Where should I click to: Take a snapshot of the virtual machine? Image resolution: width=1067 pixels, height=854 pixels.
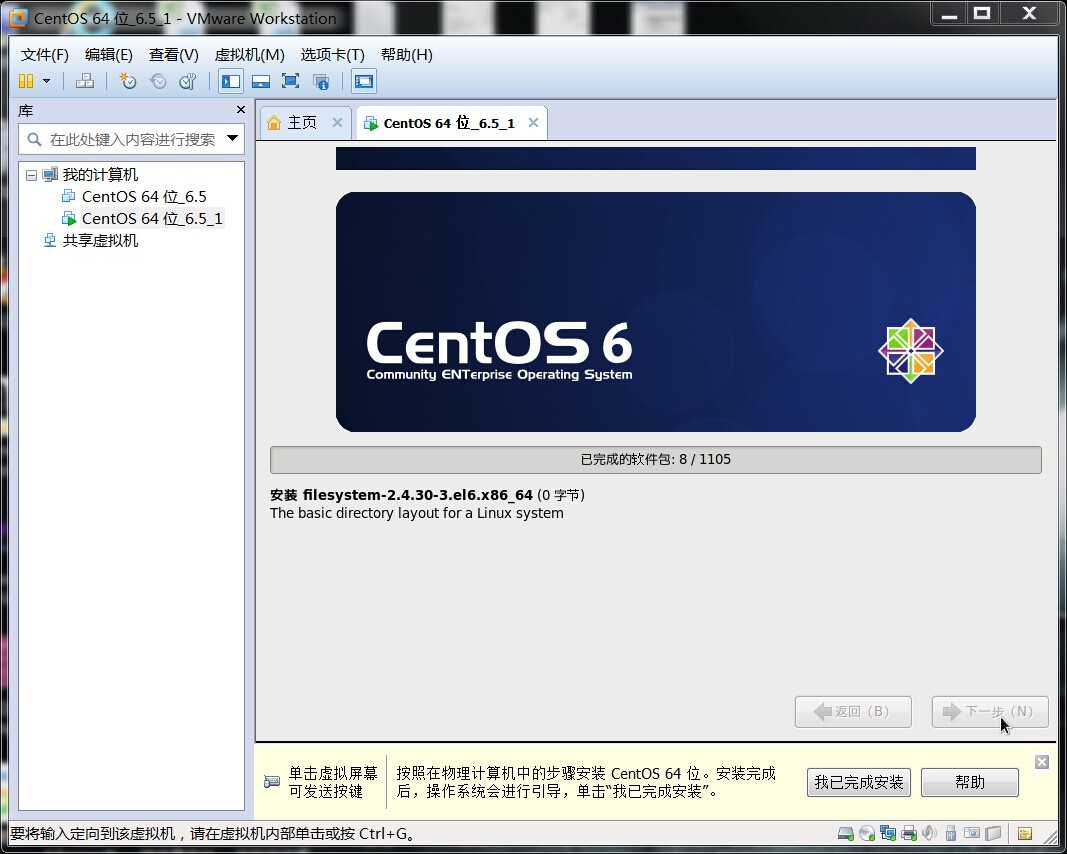pos(127,82)
